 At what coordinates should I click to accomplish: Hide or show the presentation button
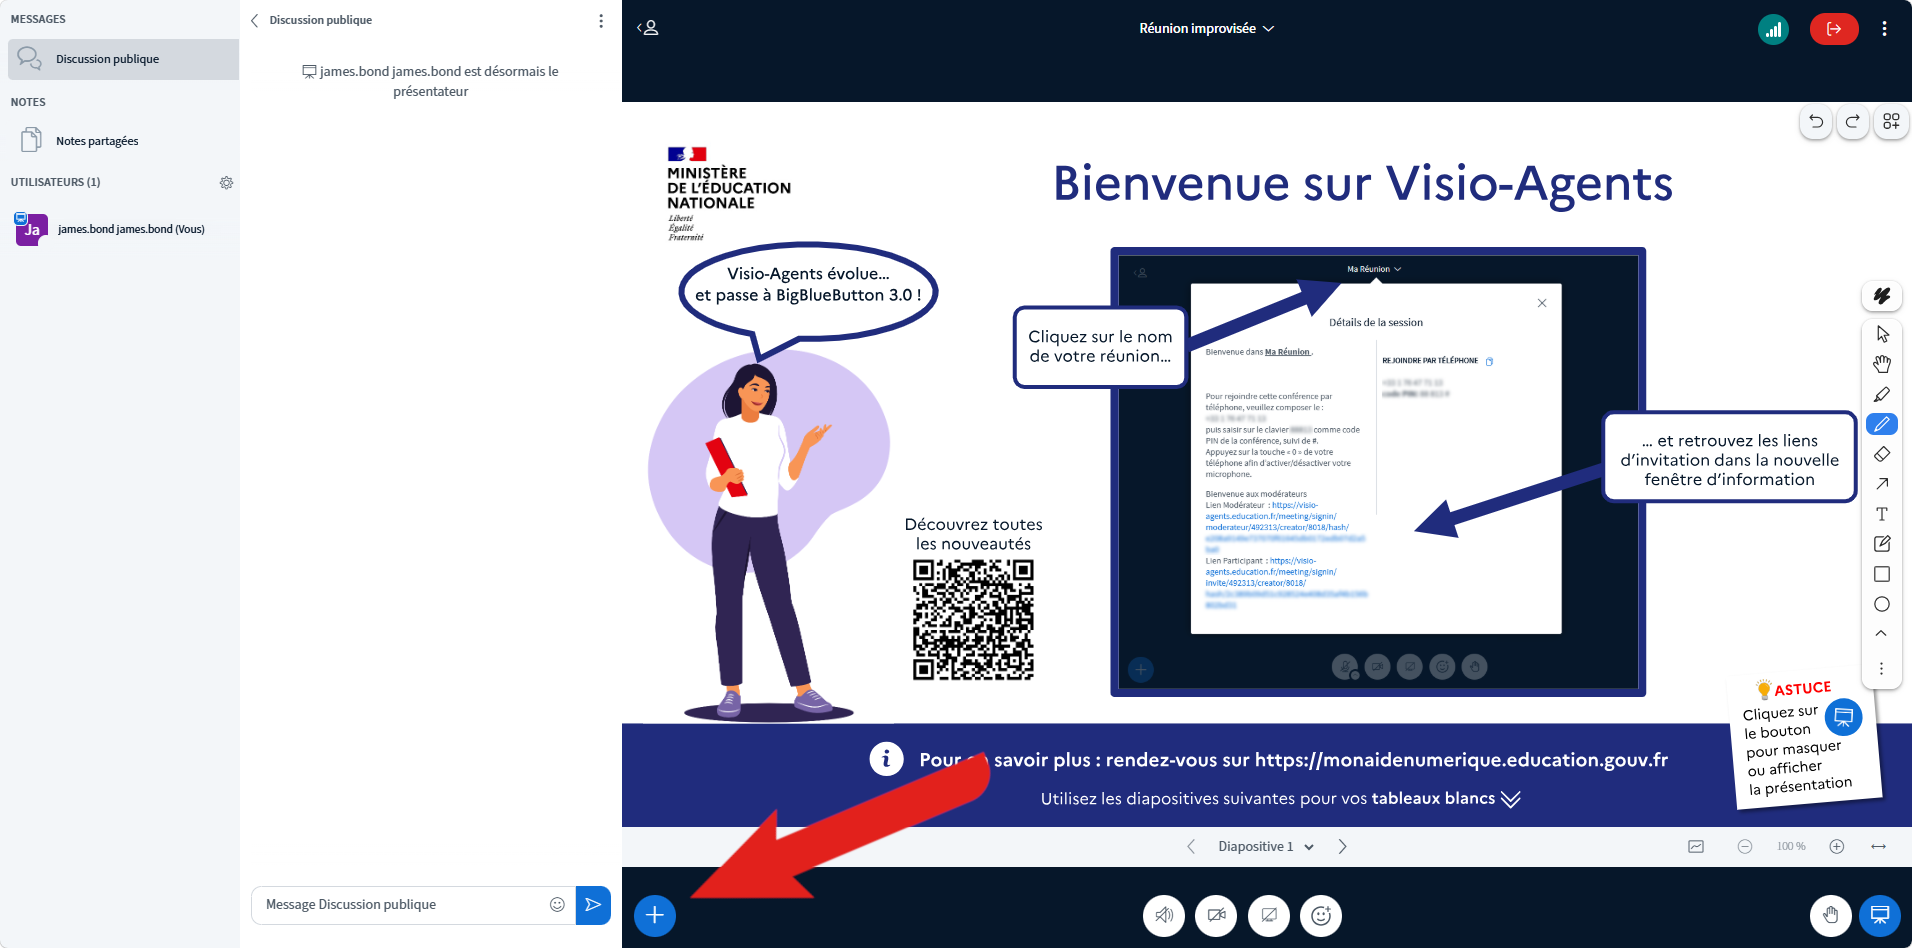(1880, 915)
